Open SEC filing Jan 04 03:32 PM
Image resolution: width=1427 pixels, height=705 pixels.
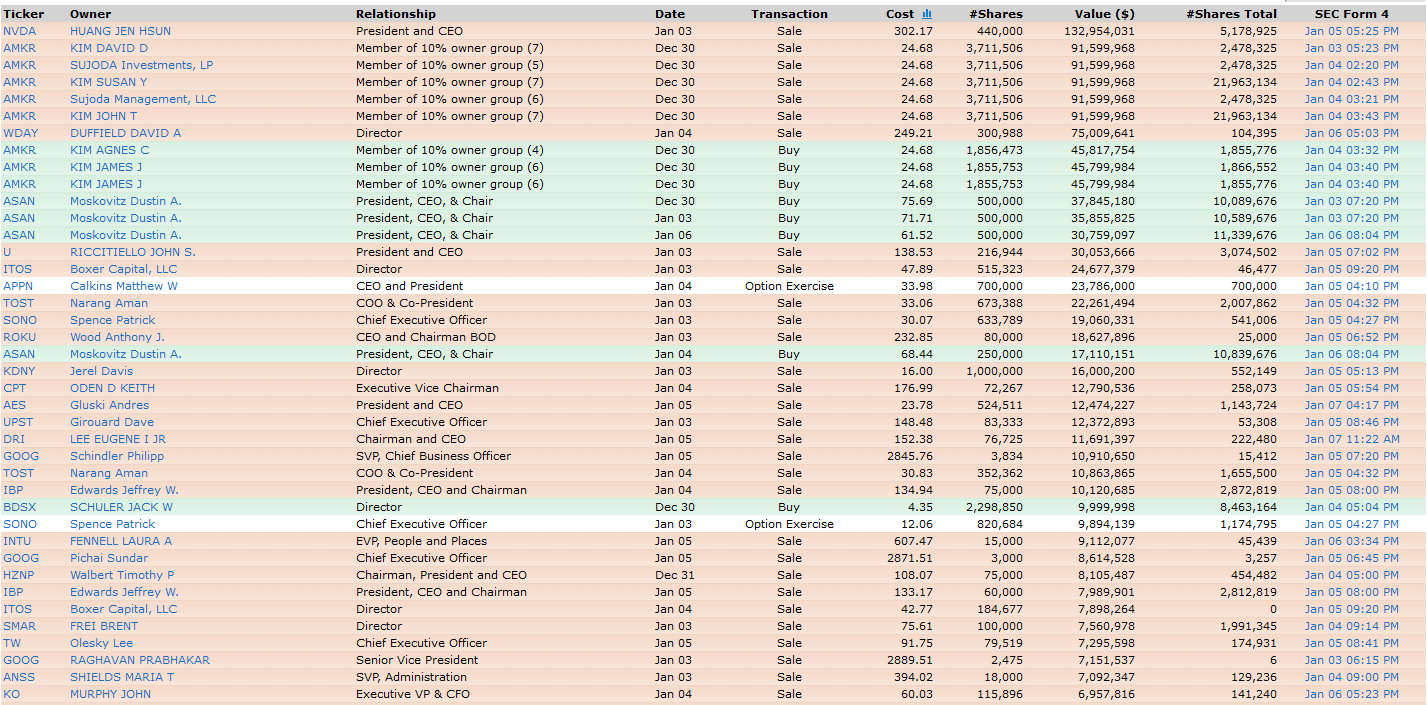[x=1351, y=150]
